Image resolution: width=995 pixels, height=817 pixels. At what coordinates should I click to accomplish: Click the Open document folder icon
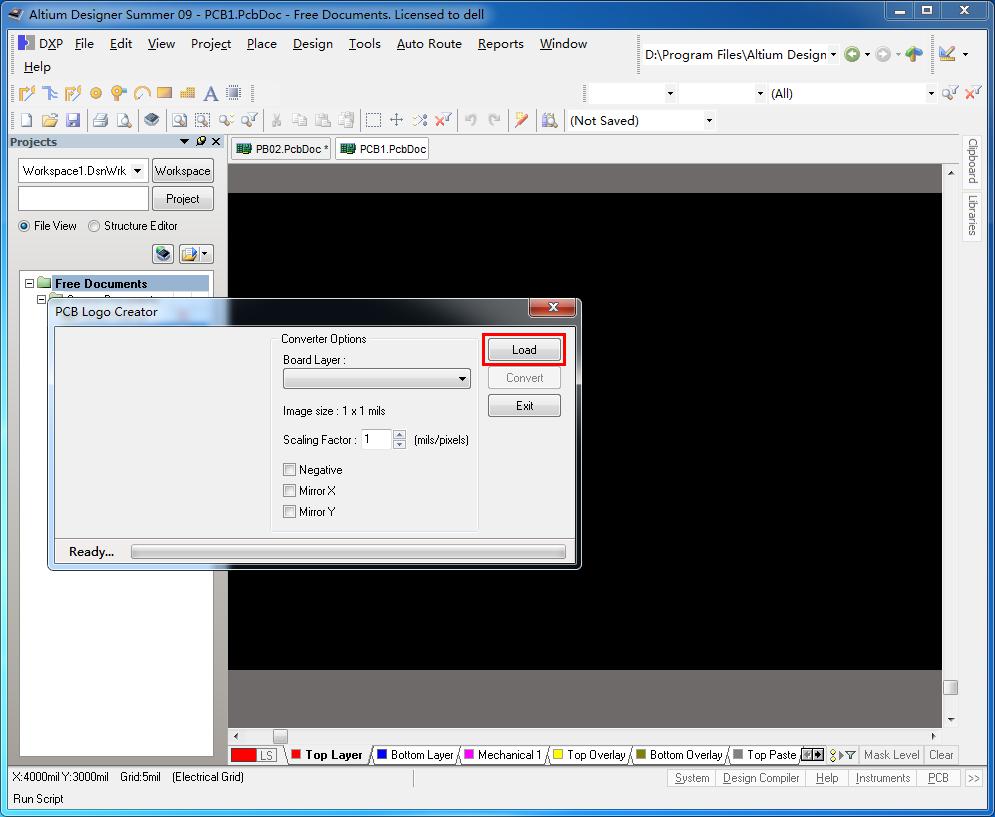49,120
